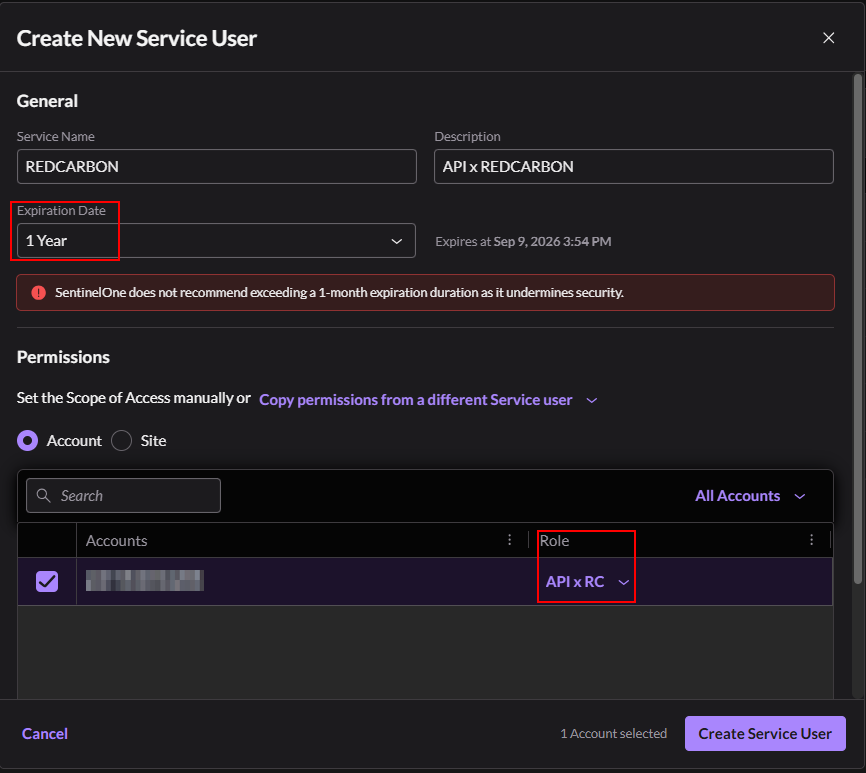This screenshot has height=773, width=866.
Task: Close the Create New Service User dialog
Action: tap(828, 38)
